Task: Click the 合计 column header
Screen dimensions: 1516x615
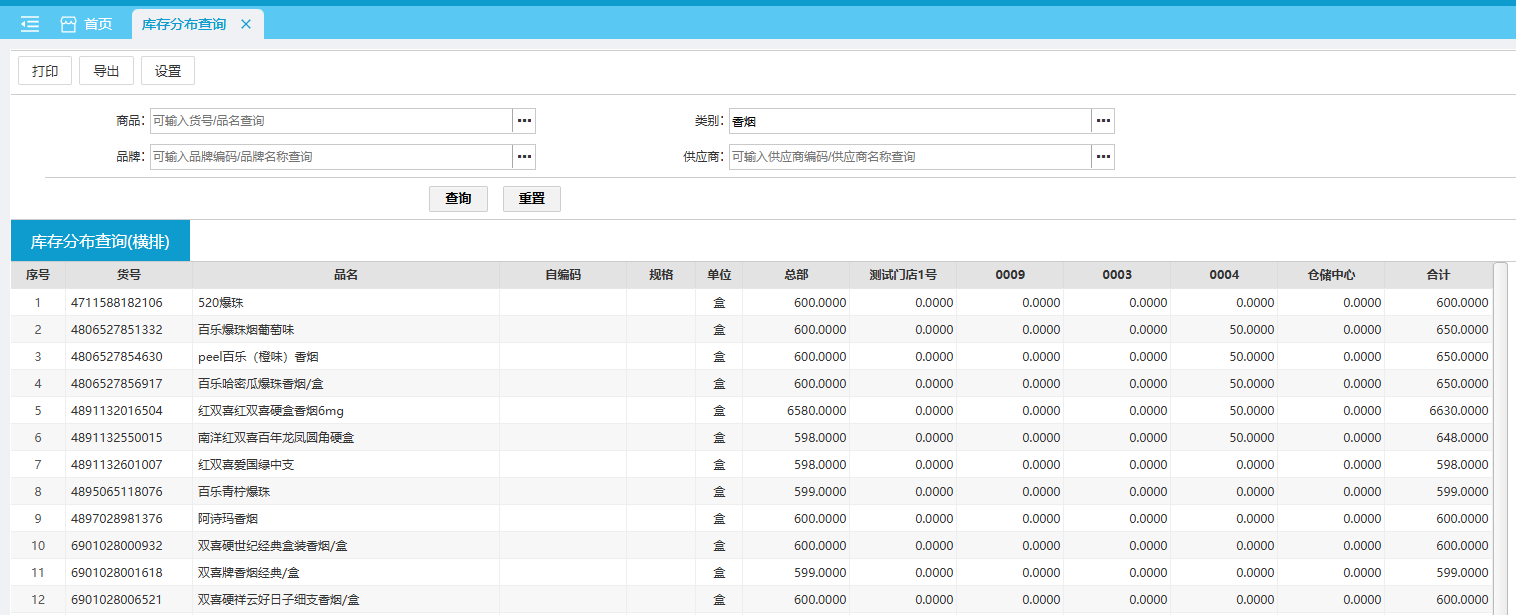Action: pyautogui.click(x=1438, y=275)
